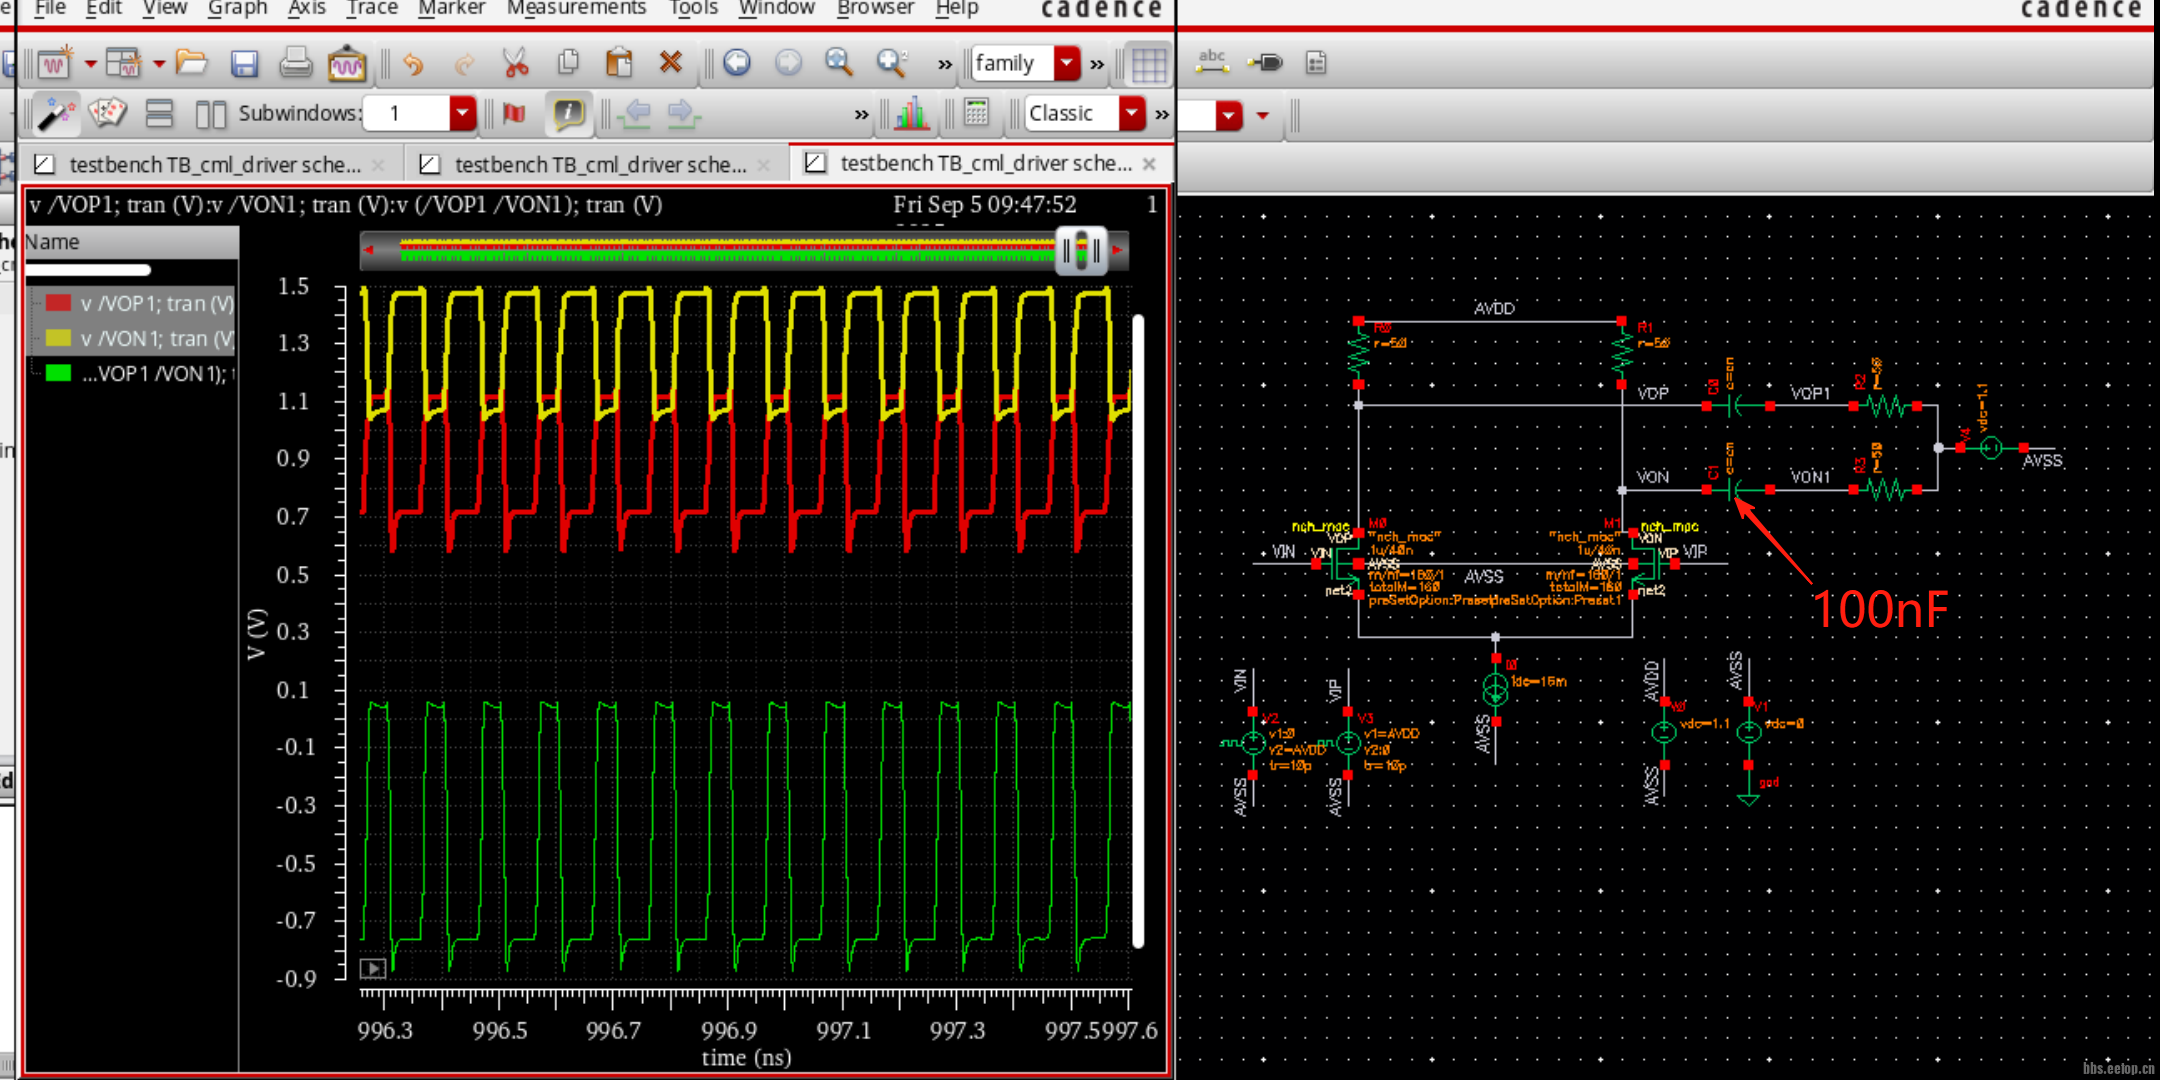Toggle the grid display icon
Image resolution: width=2160 pixels, height=1080 pixels.
tap(1148, 64)
